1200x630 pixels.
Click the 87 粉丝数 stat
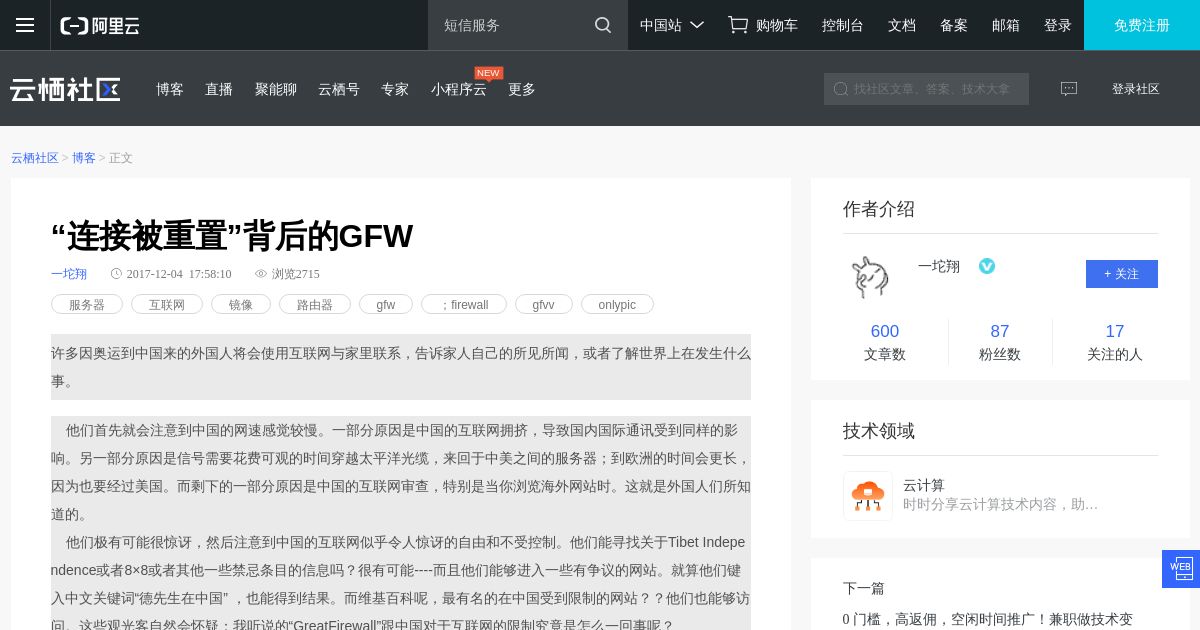[1000, 342]
